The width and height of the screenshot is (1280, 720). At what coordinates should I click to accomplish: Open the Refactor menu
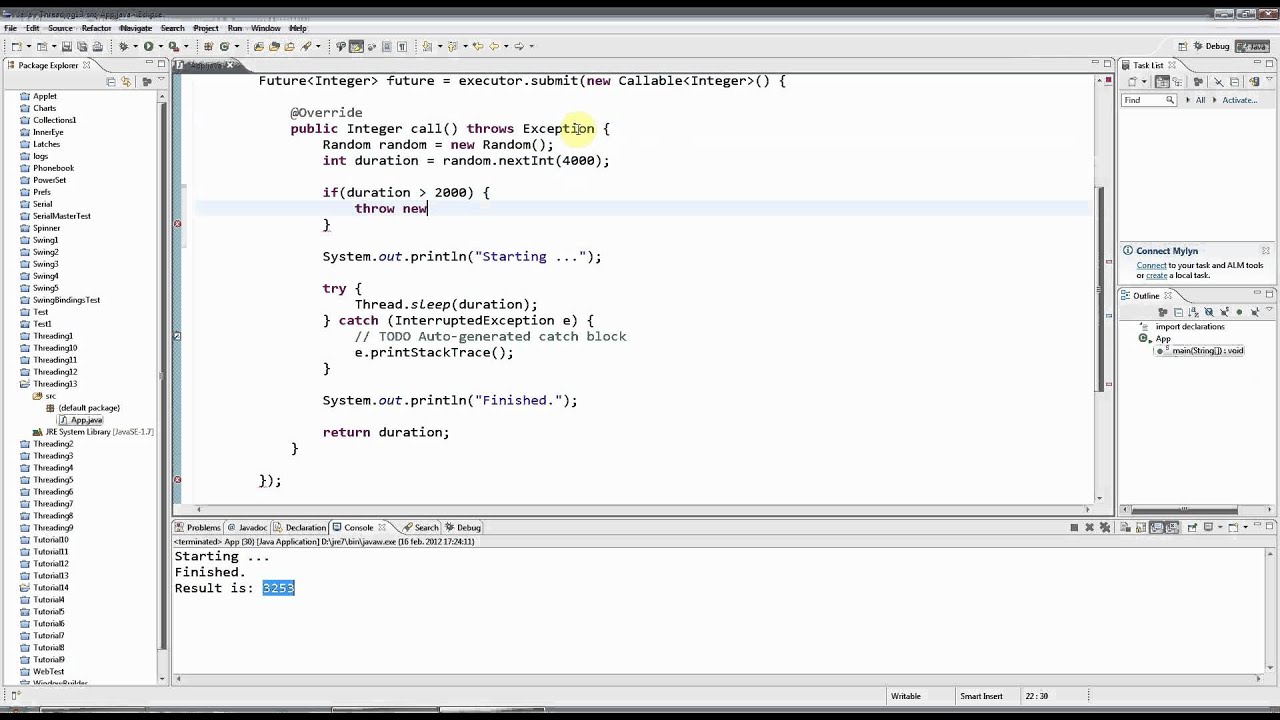coord(96,28)
